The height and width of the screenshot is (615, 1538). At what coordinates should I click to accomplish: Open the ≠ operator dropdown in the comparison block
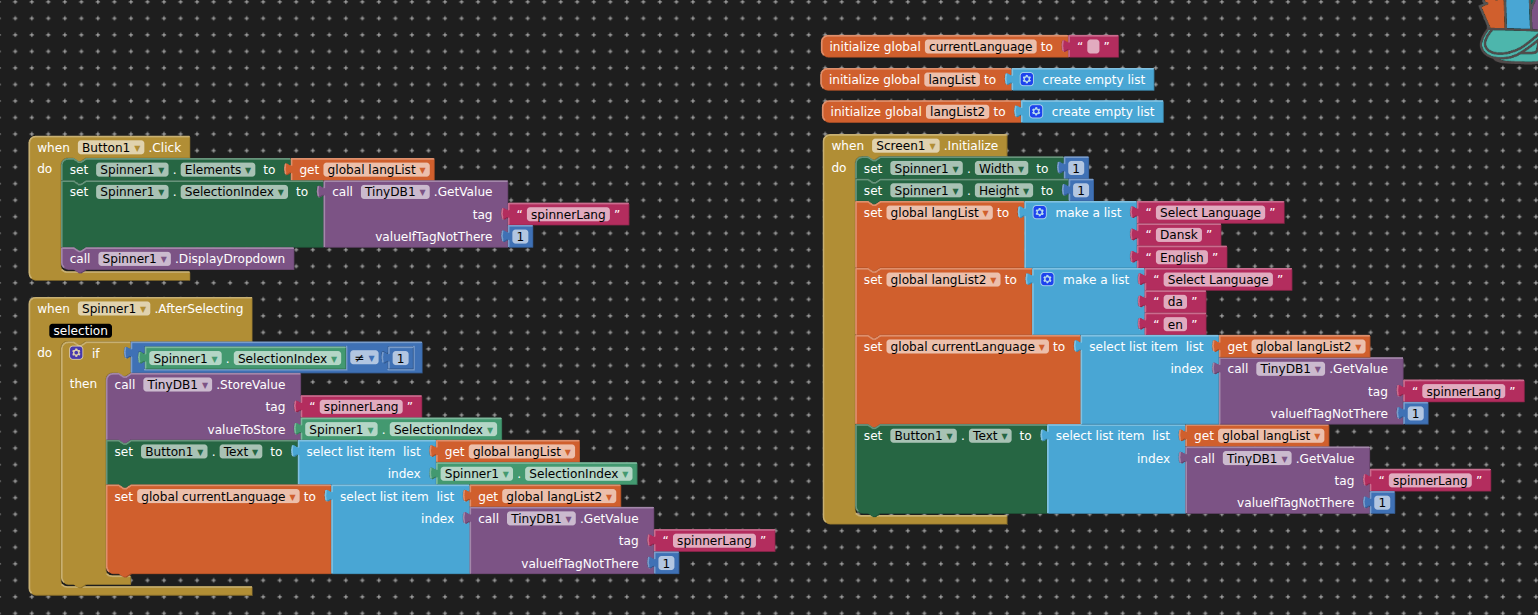[364, 358]
